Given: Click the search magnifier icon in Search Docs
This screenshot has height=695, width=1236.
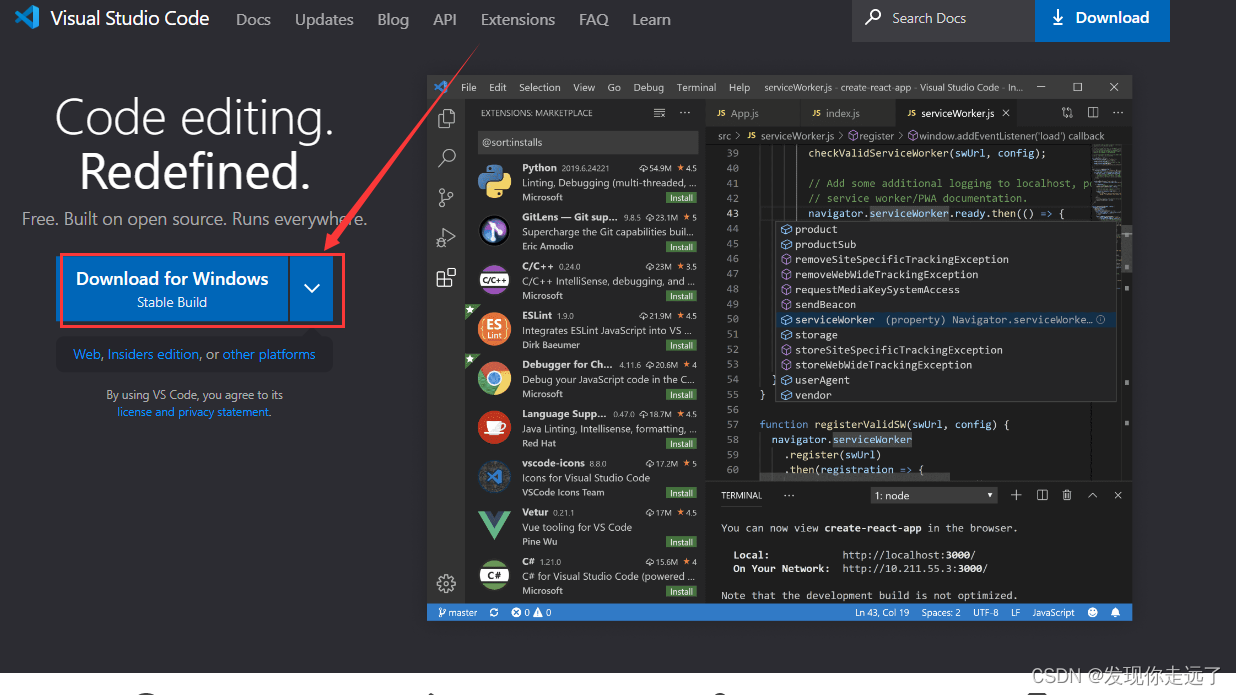Looking at the screenshot, I should [x=873, y=18].
